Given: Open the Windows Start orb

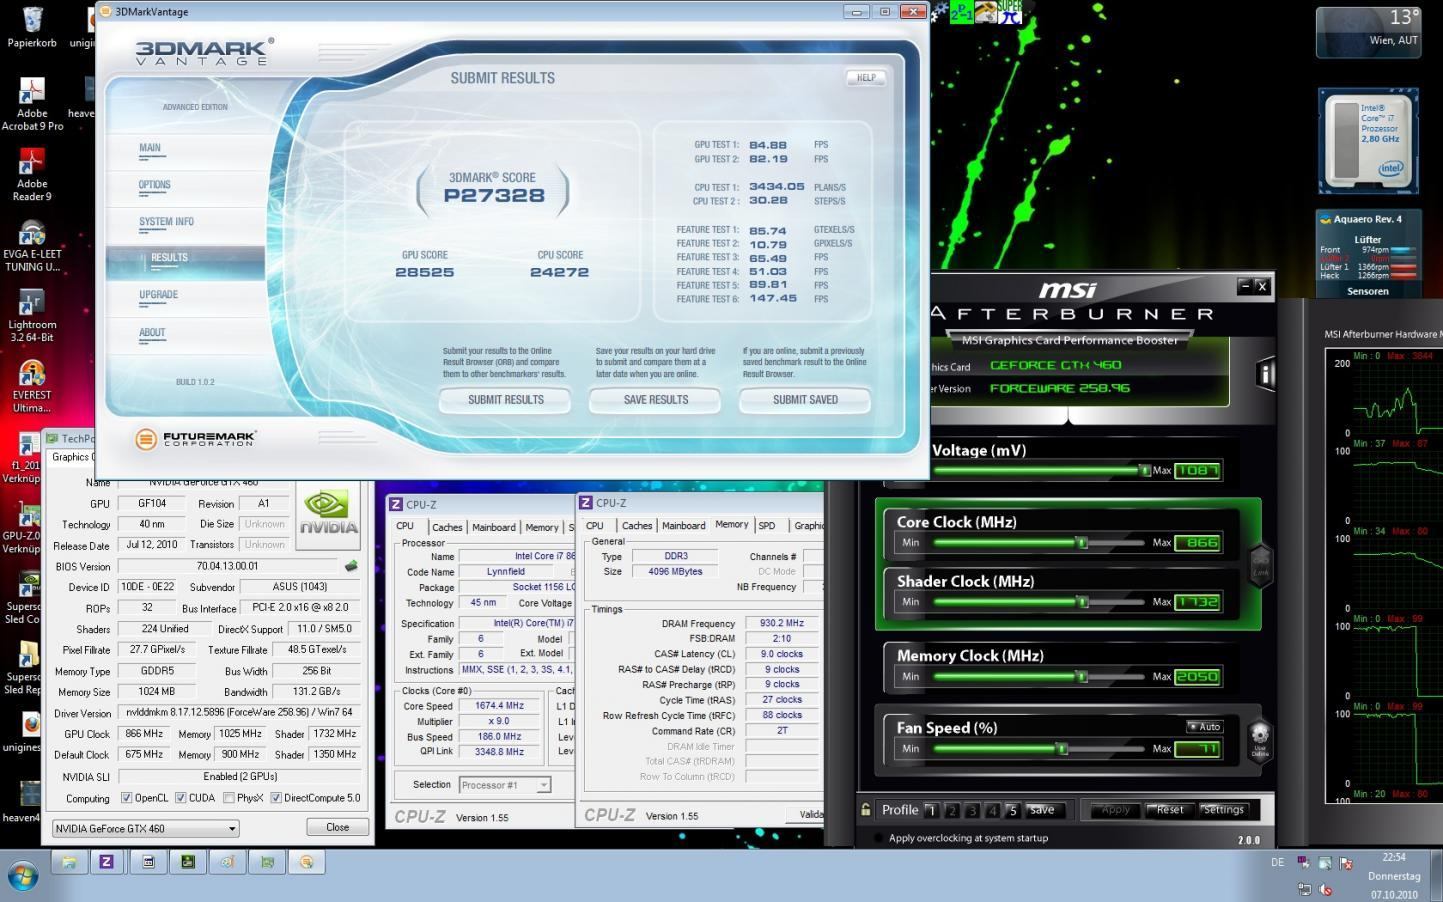Looking at the screenshot, I should (x=22, y=877).
